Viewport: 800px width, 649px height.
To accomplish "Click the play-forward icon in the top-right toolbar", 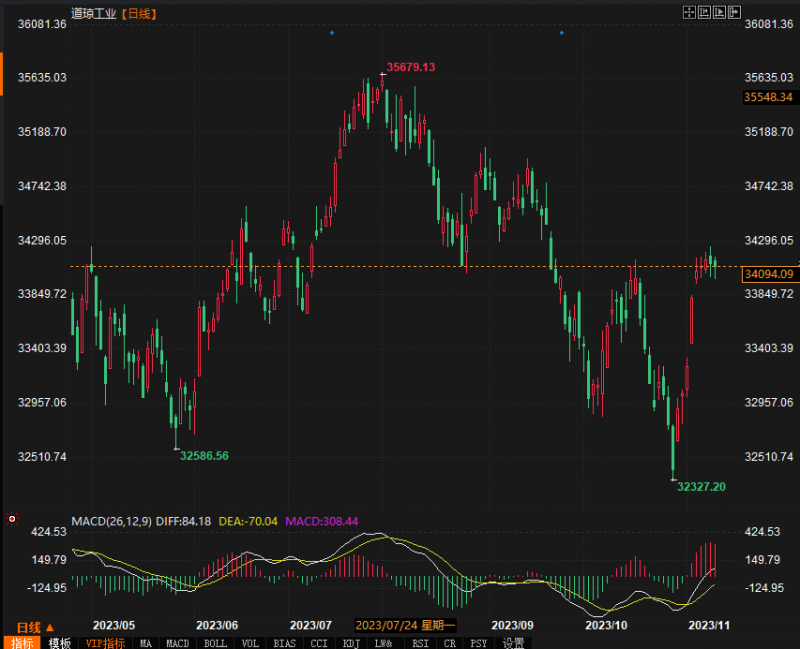I will click(x=720, y=11).
